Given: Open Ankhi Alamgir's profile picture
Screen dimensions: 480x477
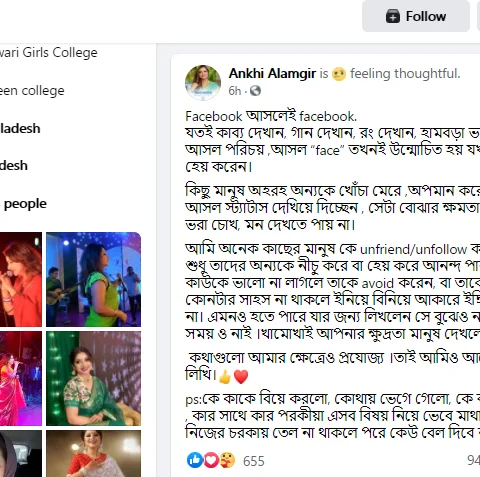Looking at the screenshot, I should coord(203,82).
